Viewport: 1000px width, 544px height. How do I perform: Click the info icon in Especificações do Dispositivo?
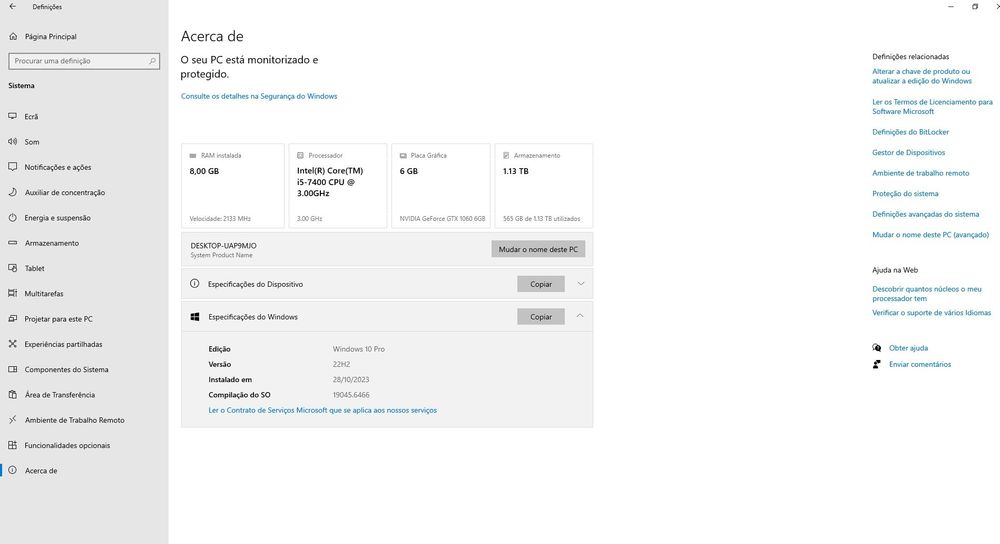195,284
